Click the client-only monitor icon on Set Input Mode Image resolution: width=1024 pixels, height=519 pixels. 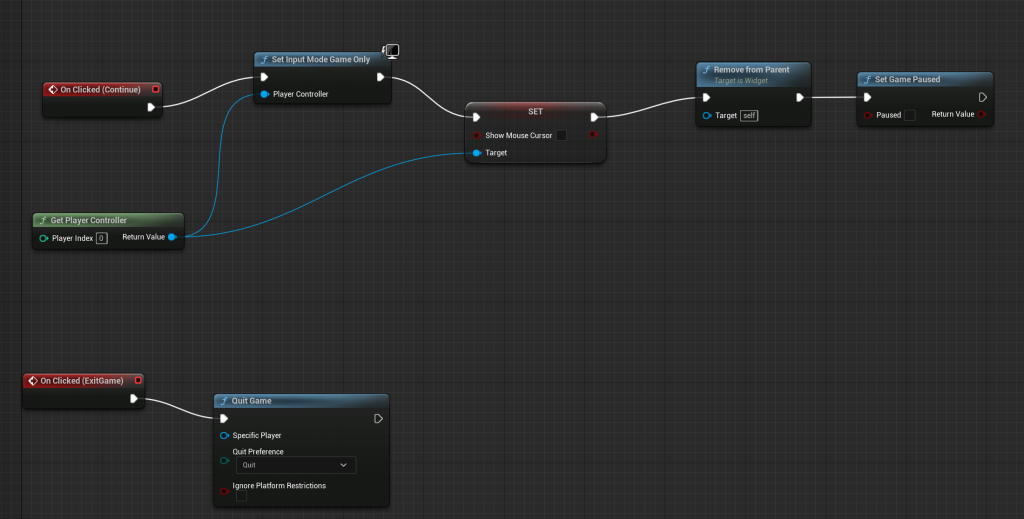[x=392, y=51]
